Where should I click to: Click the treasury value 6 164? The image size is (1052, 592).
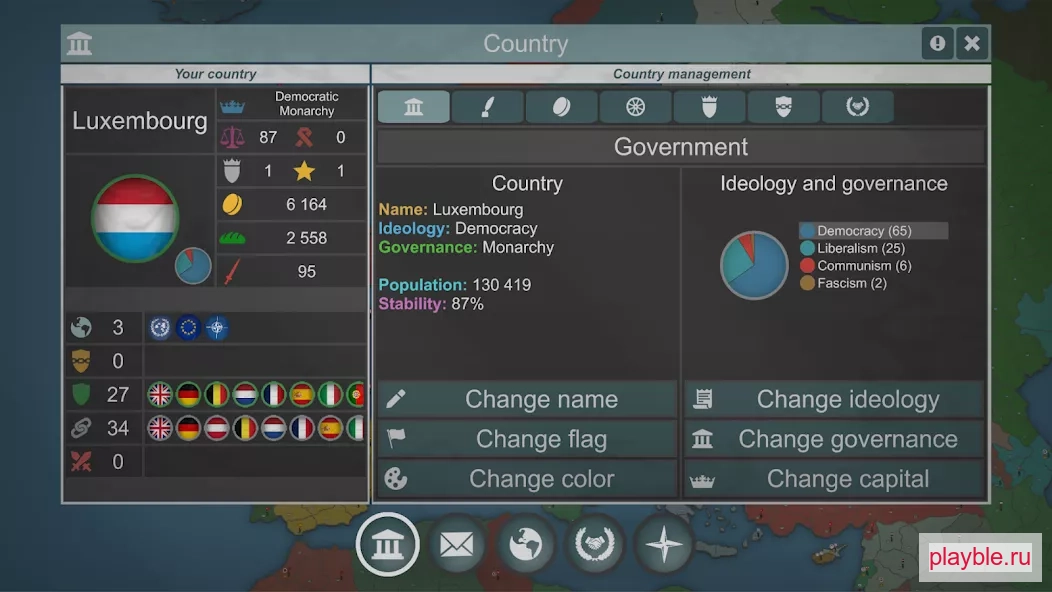[x=307, y=205]
